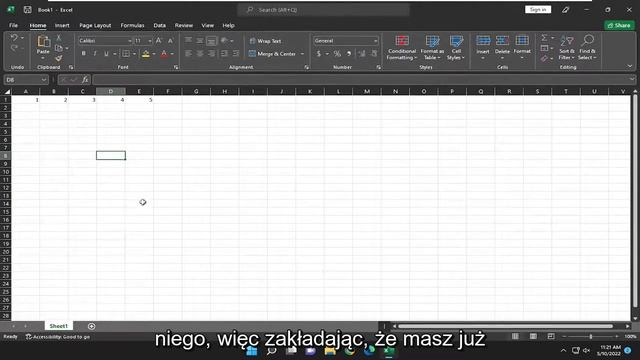Screen dimensions: 640x360
Task: Open Find & Select menu
Action: (x=587, y=48)
